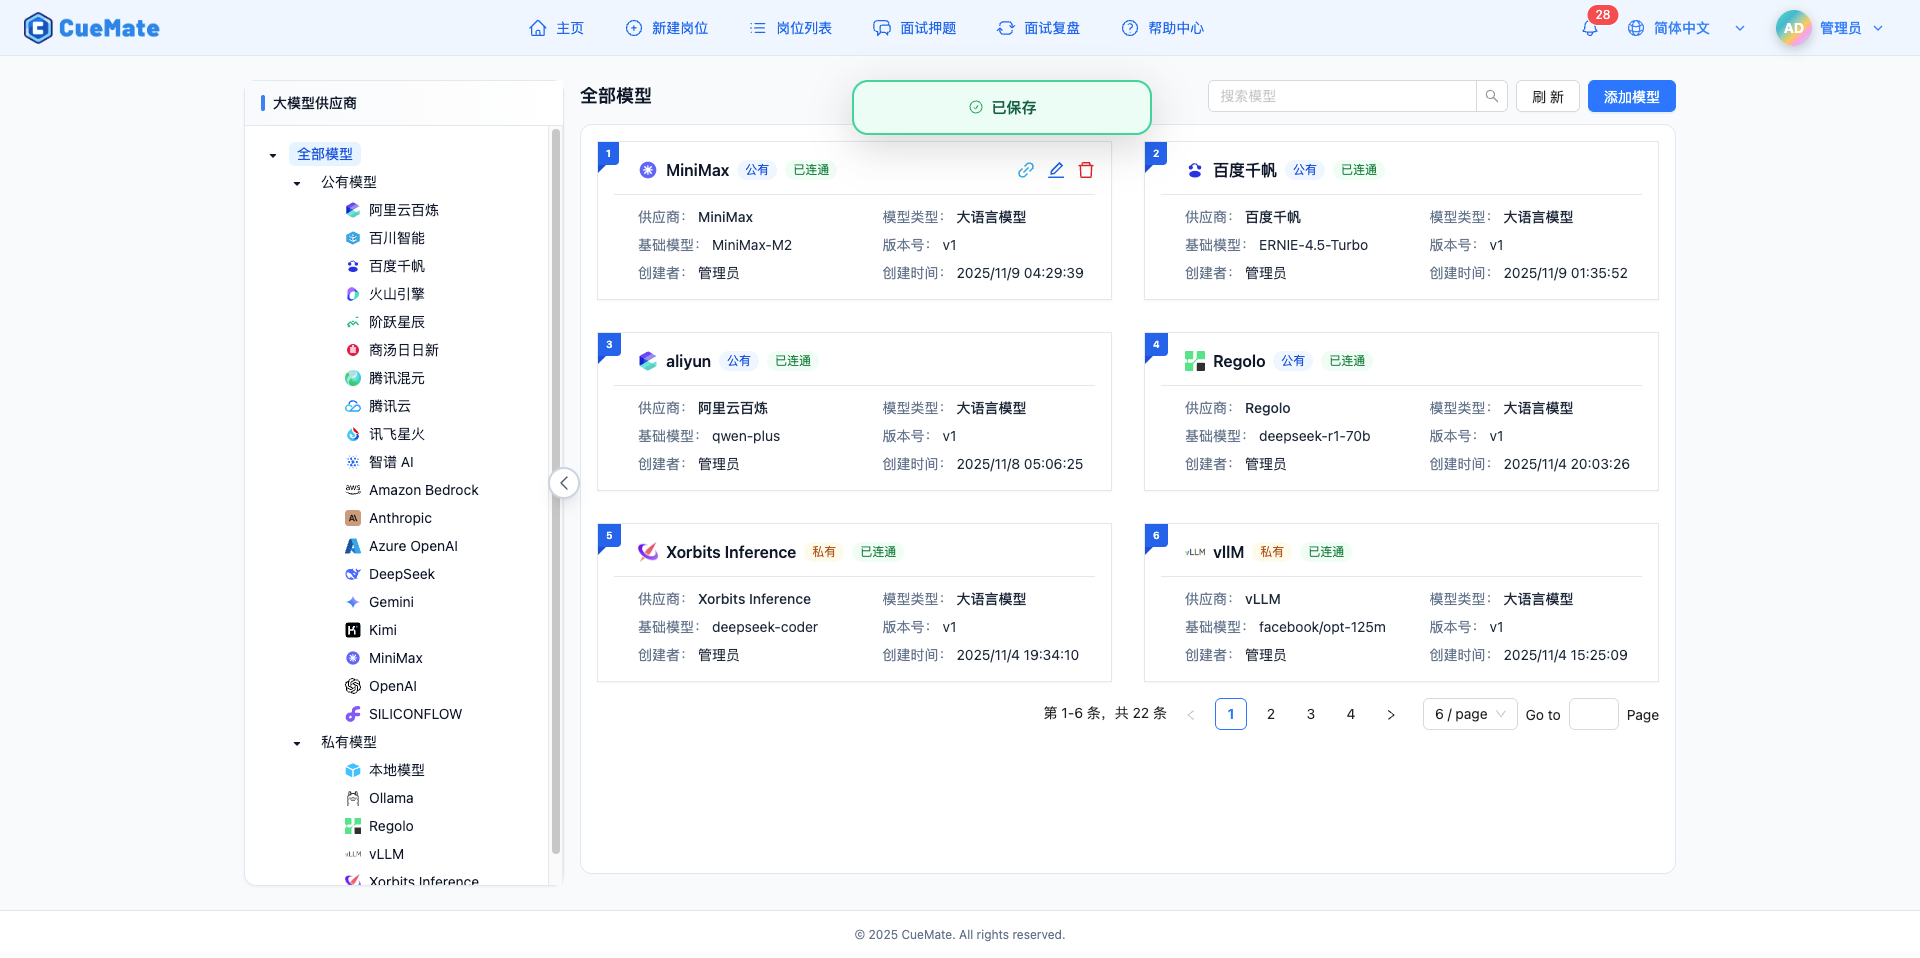Click the model search input field
1920x958 pixels.
1340,96
